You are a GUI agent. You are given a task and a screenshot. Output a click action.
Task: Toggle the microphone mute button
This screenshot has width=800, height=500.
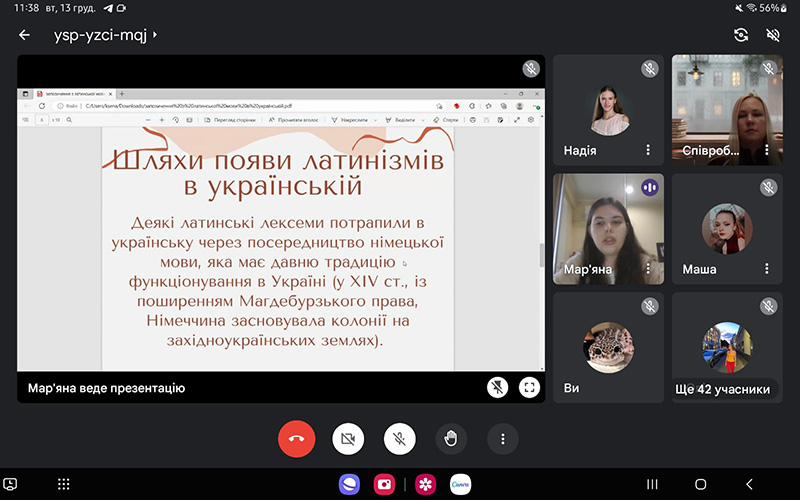pos(400,438)
